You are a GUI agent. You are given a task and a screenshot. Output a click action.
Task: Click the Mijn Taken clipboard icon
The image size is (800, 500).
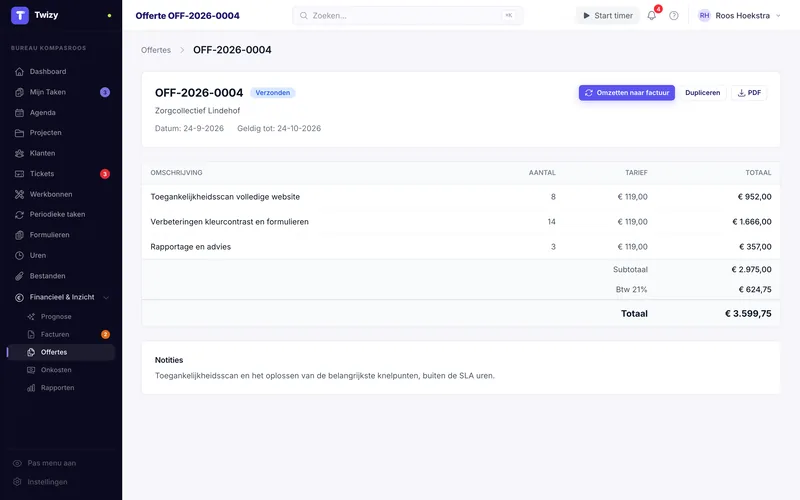(19, 92)
